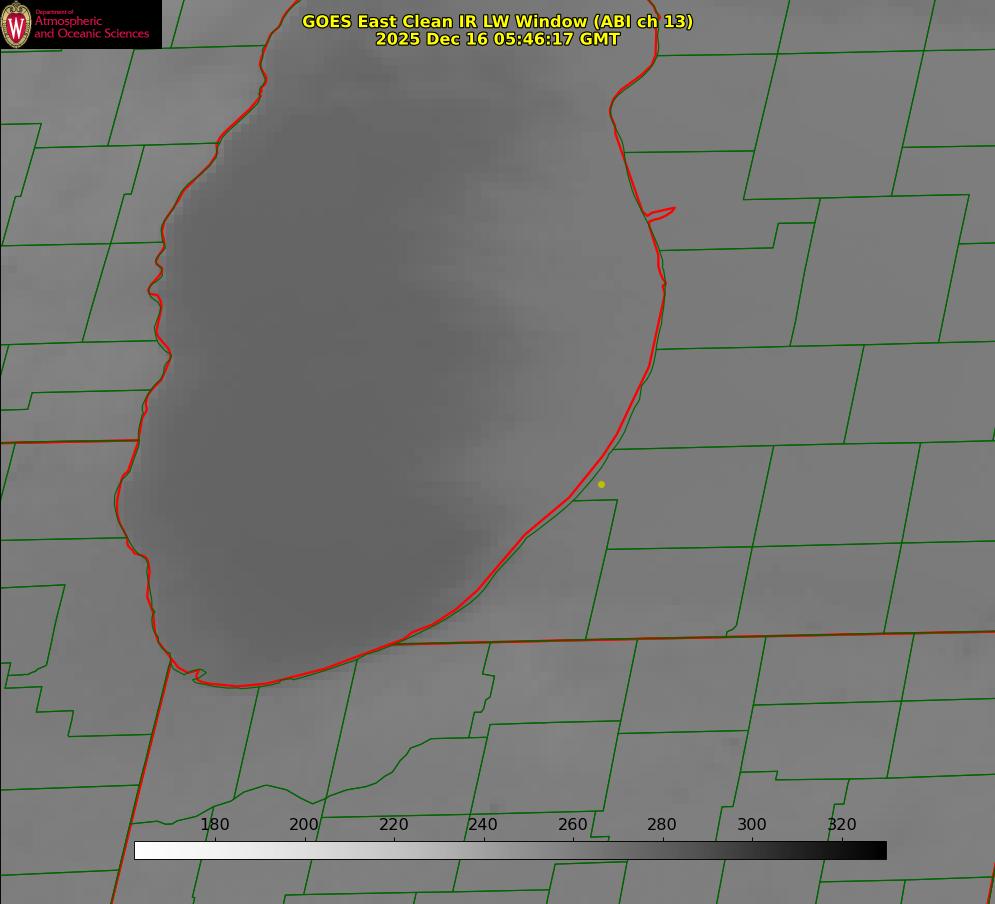Click the 260 colorbar label
This screenshot has width=995, height=904.
pos(572,824)
